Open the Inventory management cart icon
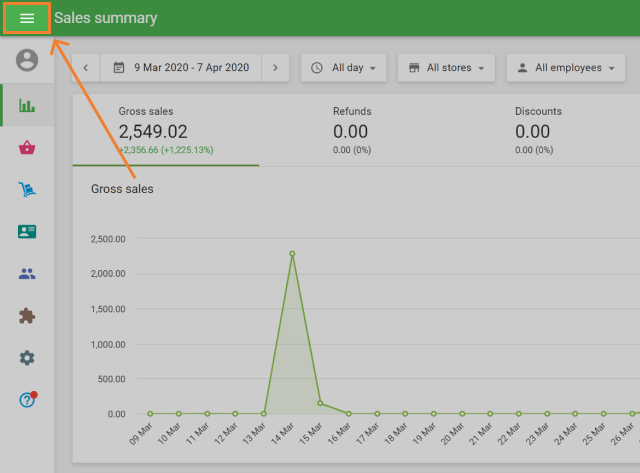The height and width of the screenshot is (473, 640). 27,189
